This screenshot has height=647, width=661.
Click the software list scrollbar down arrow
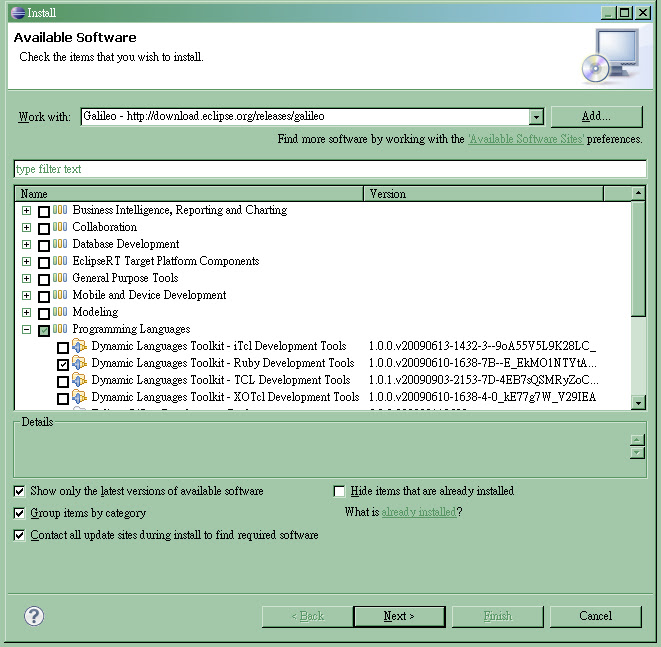[x=638, y=403]
